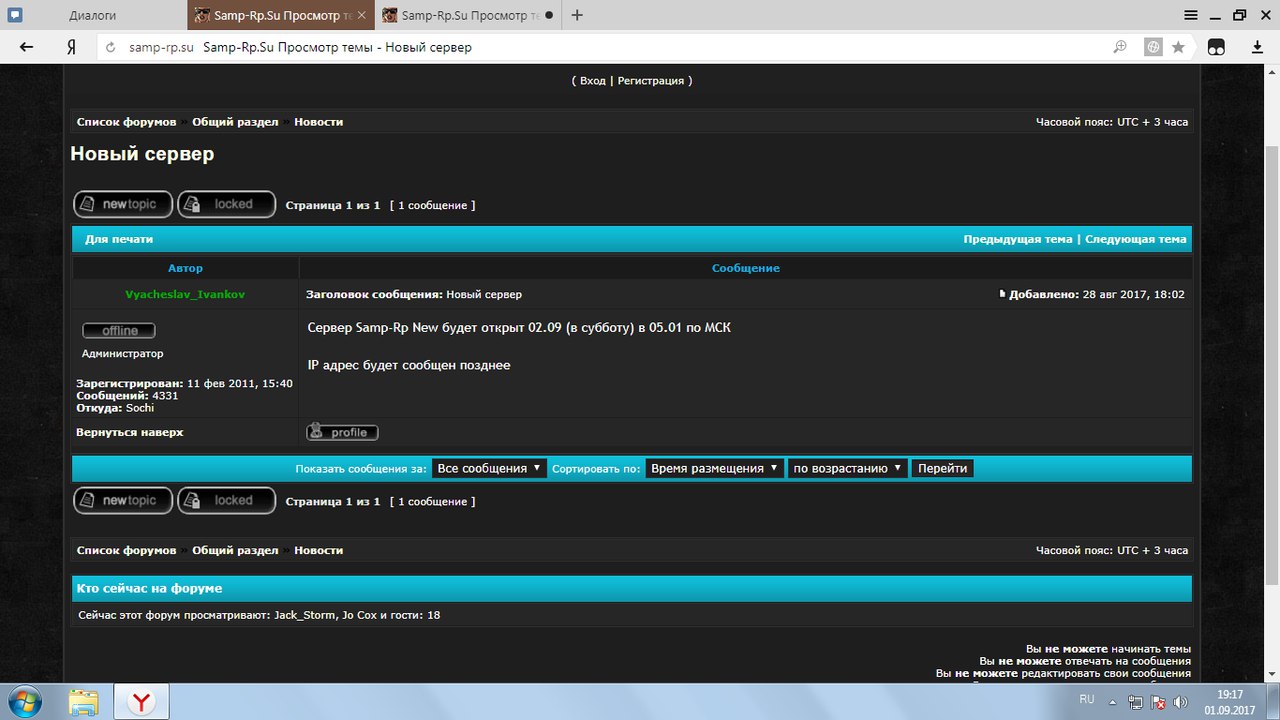Expand the 'Все сообщения' dropdown
Screen dimensions: 1280x720
[x=489, y=468]
